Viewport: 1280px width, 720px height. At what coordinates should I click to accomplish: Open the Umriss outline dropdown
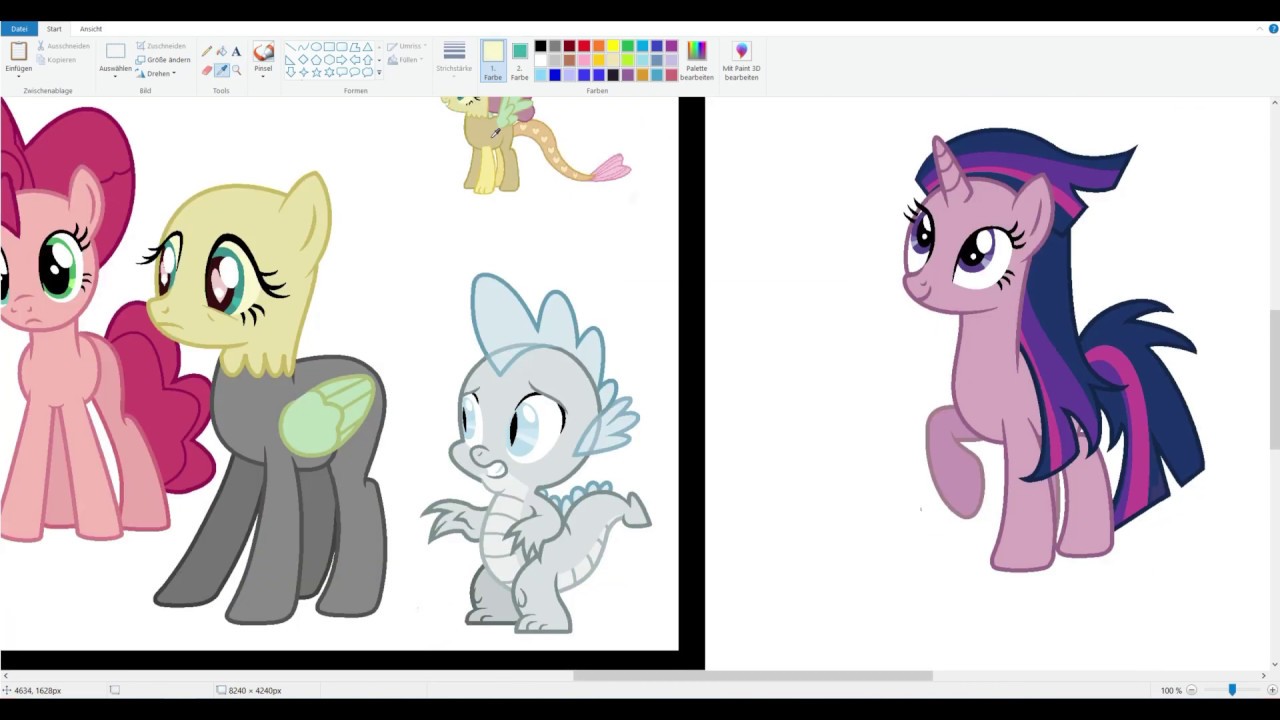pyautogui.click(x=407, y=46)
